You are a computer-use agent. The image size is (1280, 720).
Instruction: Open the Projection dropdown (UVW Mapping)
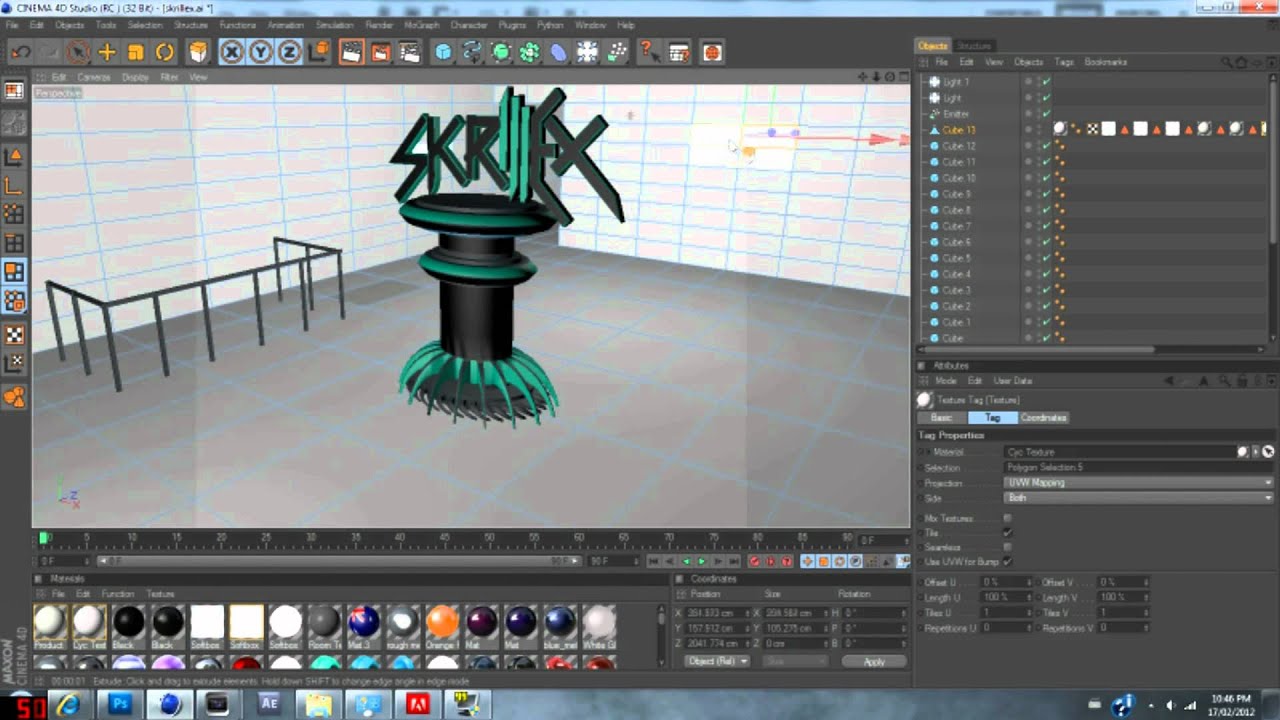coord(1138,483)
